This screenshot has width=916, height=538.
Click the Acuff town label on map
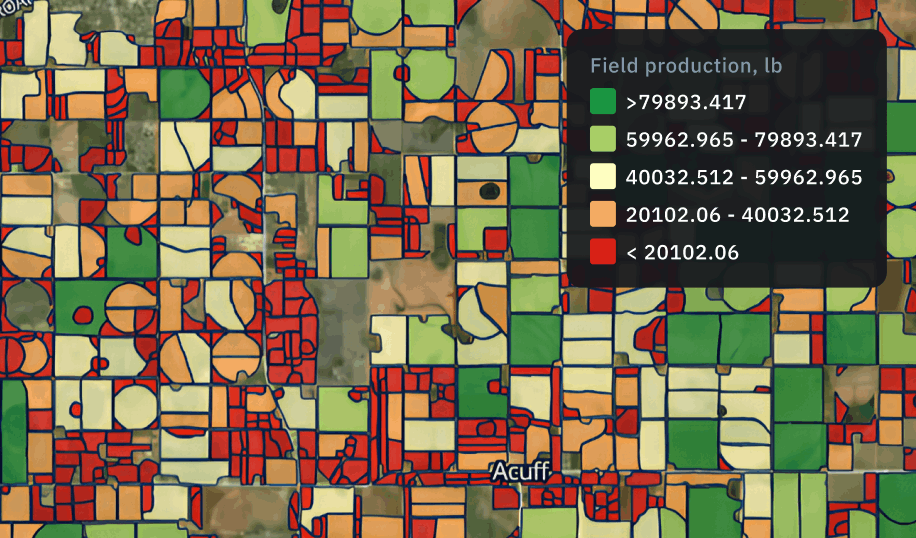[x=521, y=471]
